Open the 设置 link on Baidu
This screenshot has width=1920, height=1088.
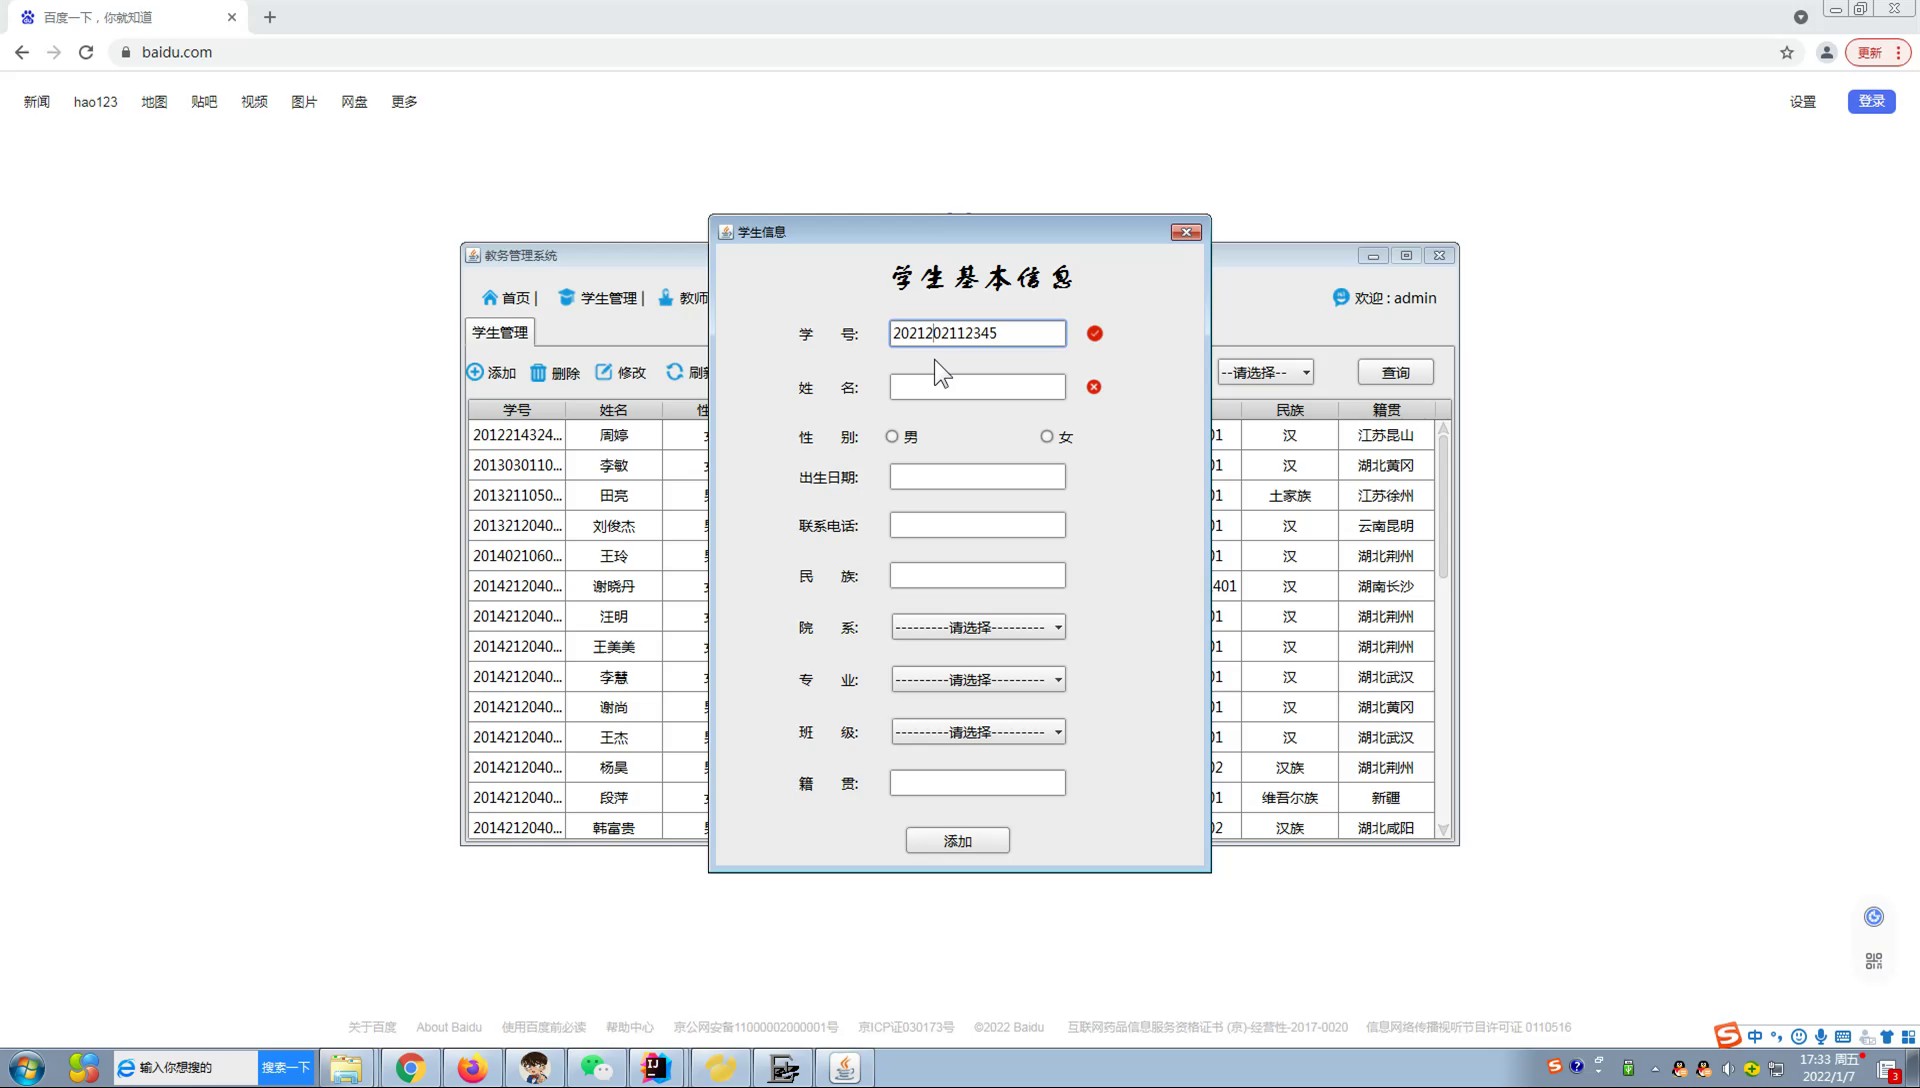(x=1803, y=102)
